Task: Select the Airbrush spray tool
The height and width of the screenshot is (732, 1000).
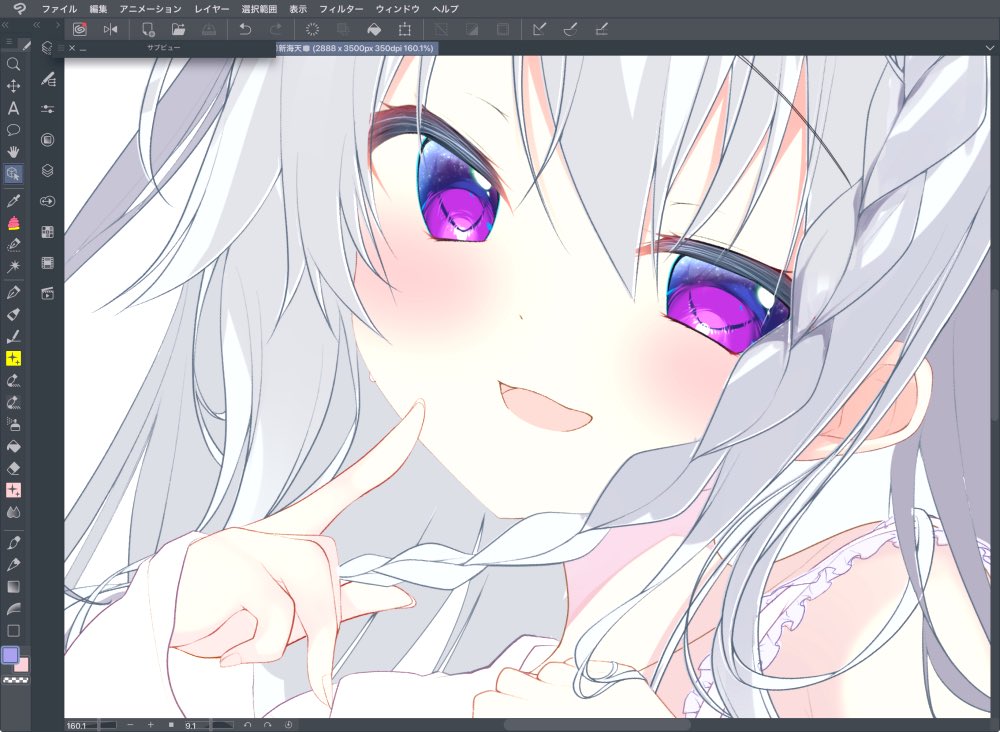Action: coord(13,424)
